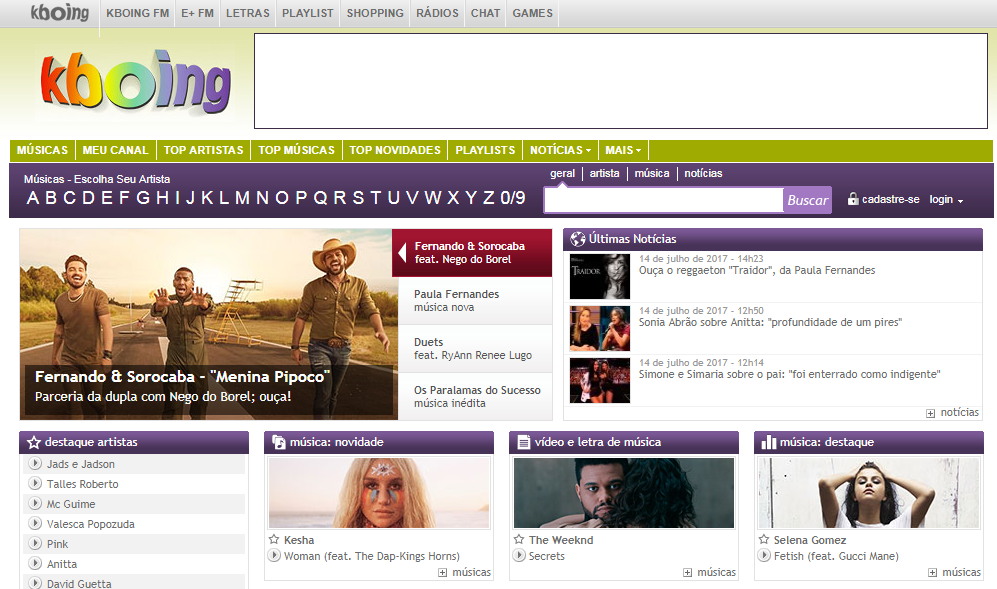
Task: Go to TOP ARTISTAS
Action: tap(203, 150)
